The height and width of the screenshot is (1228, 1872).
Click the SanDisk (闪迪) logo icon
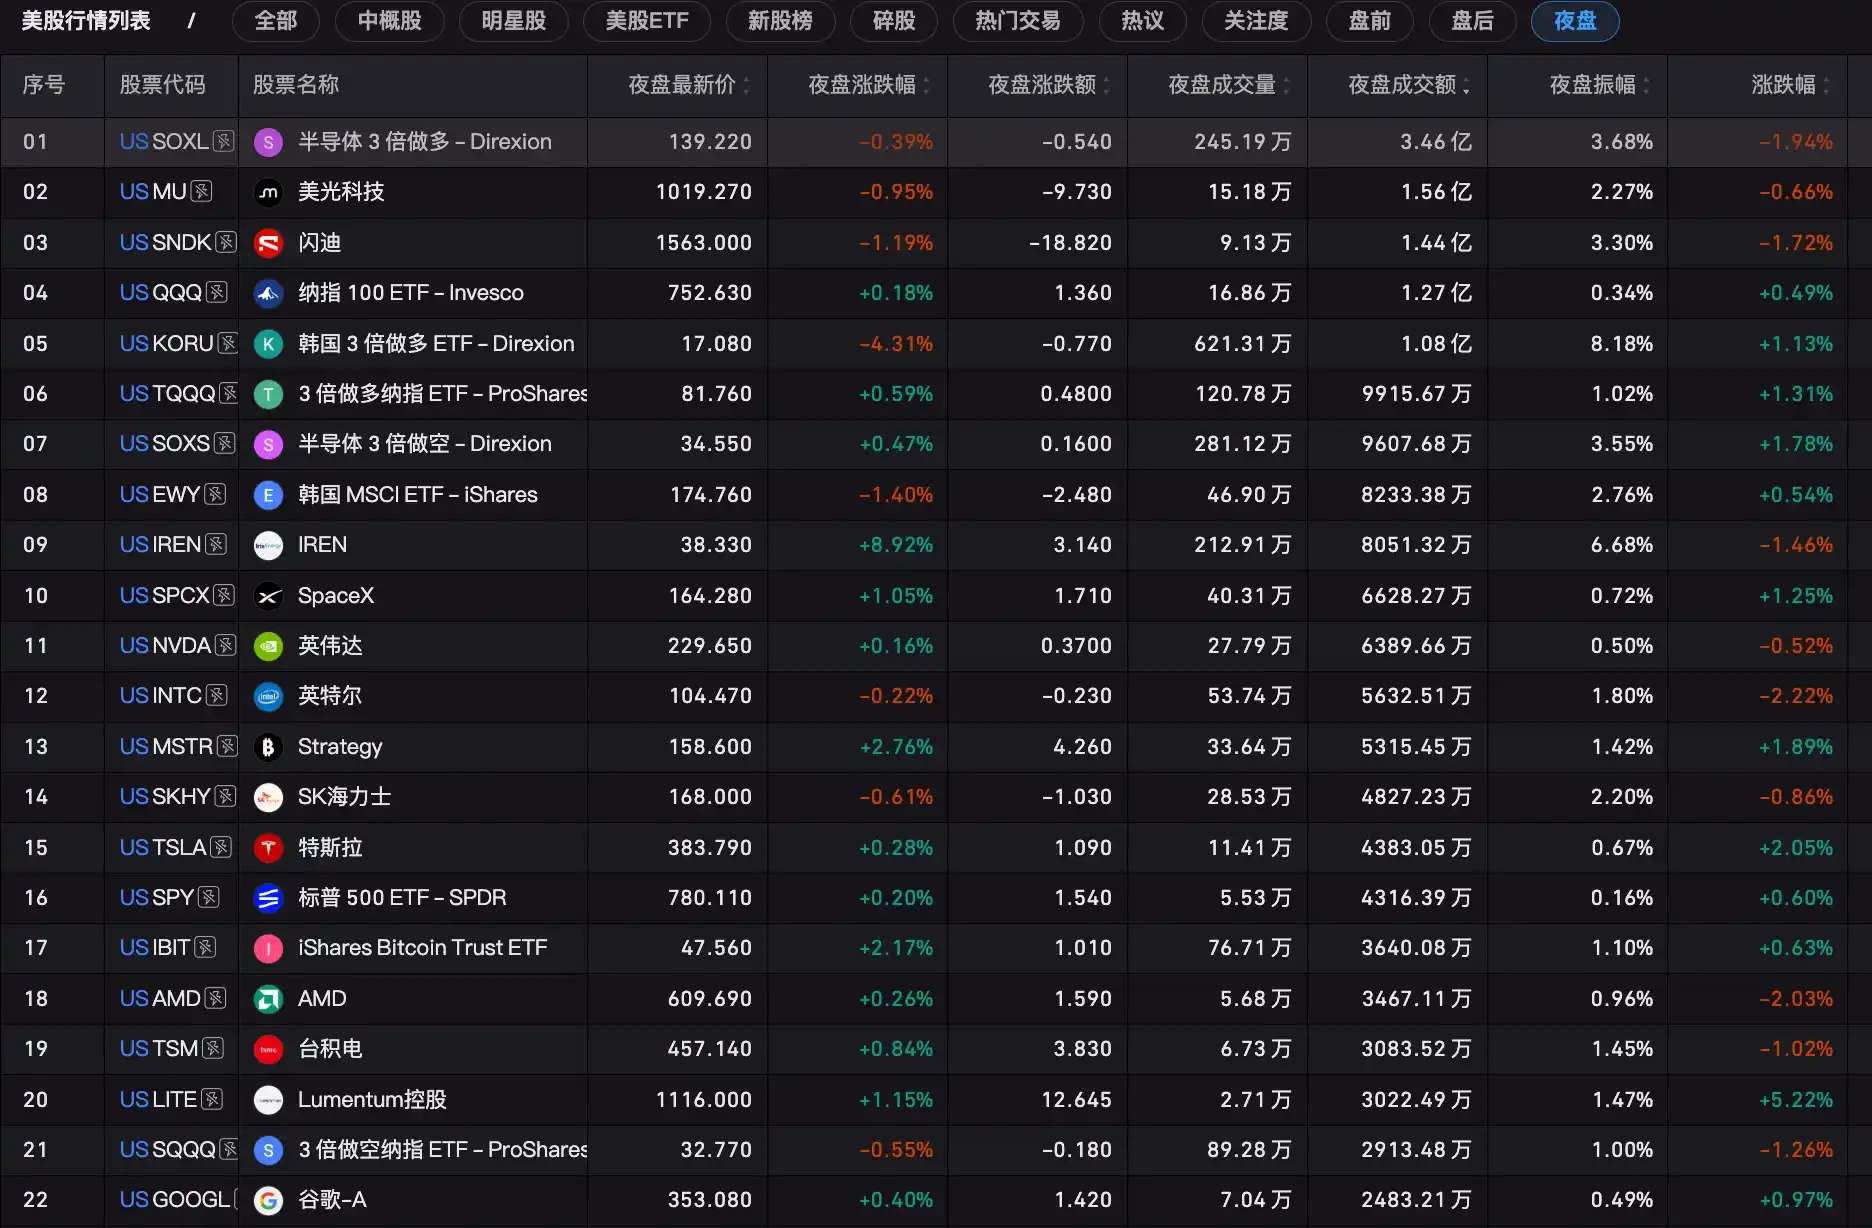point(268,243)
